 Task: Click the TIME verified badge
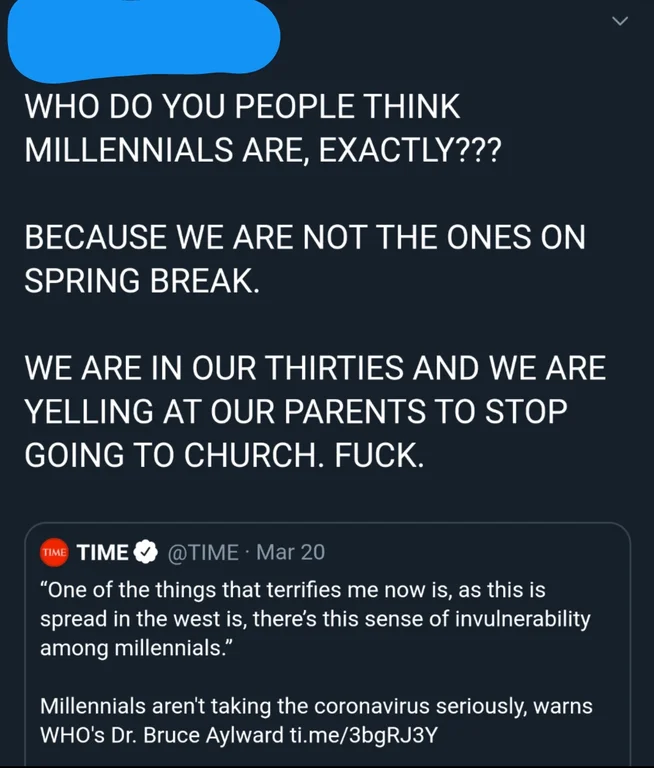[146, 552]
